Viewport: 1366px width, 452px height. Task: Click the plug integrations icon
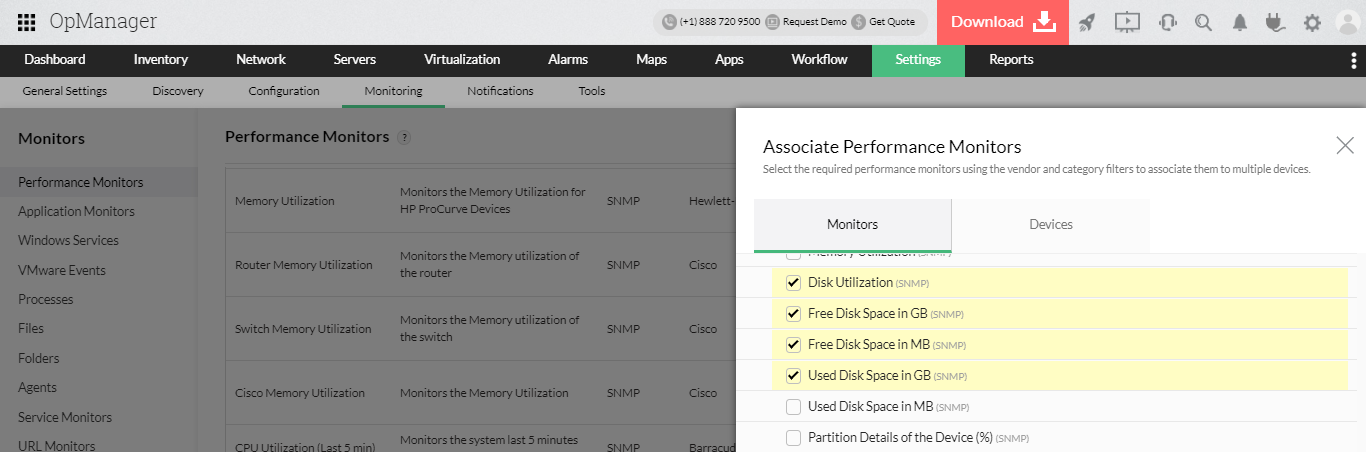pos(1276,22)
